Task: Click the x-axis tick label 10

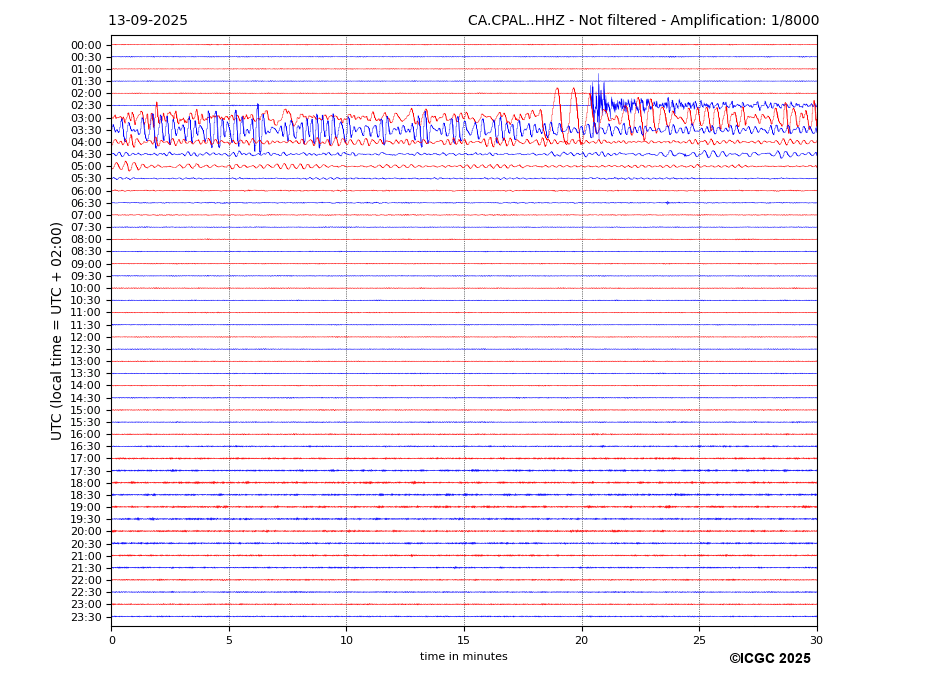Action: pyautogui.click(x=346, y=640)
